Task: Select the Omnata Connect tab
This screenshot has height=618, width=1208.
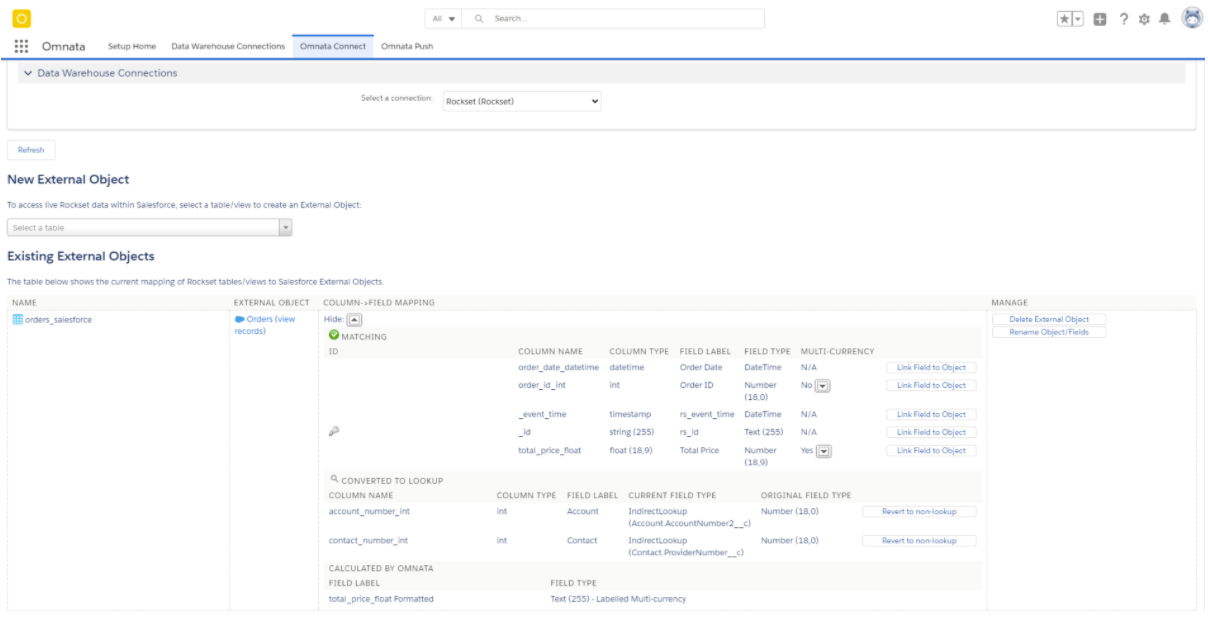Action: pyautogui.click(x=333, y=46)
